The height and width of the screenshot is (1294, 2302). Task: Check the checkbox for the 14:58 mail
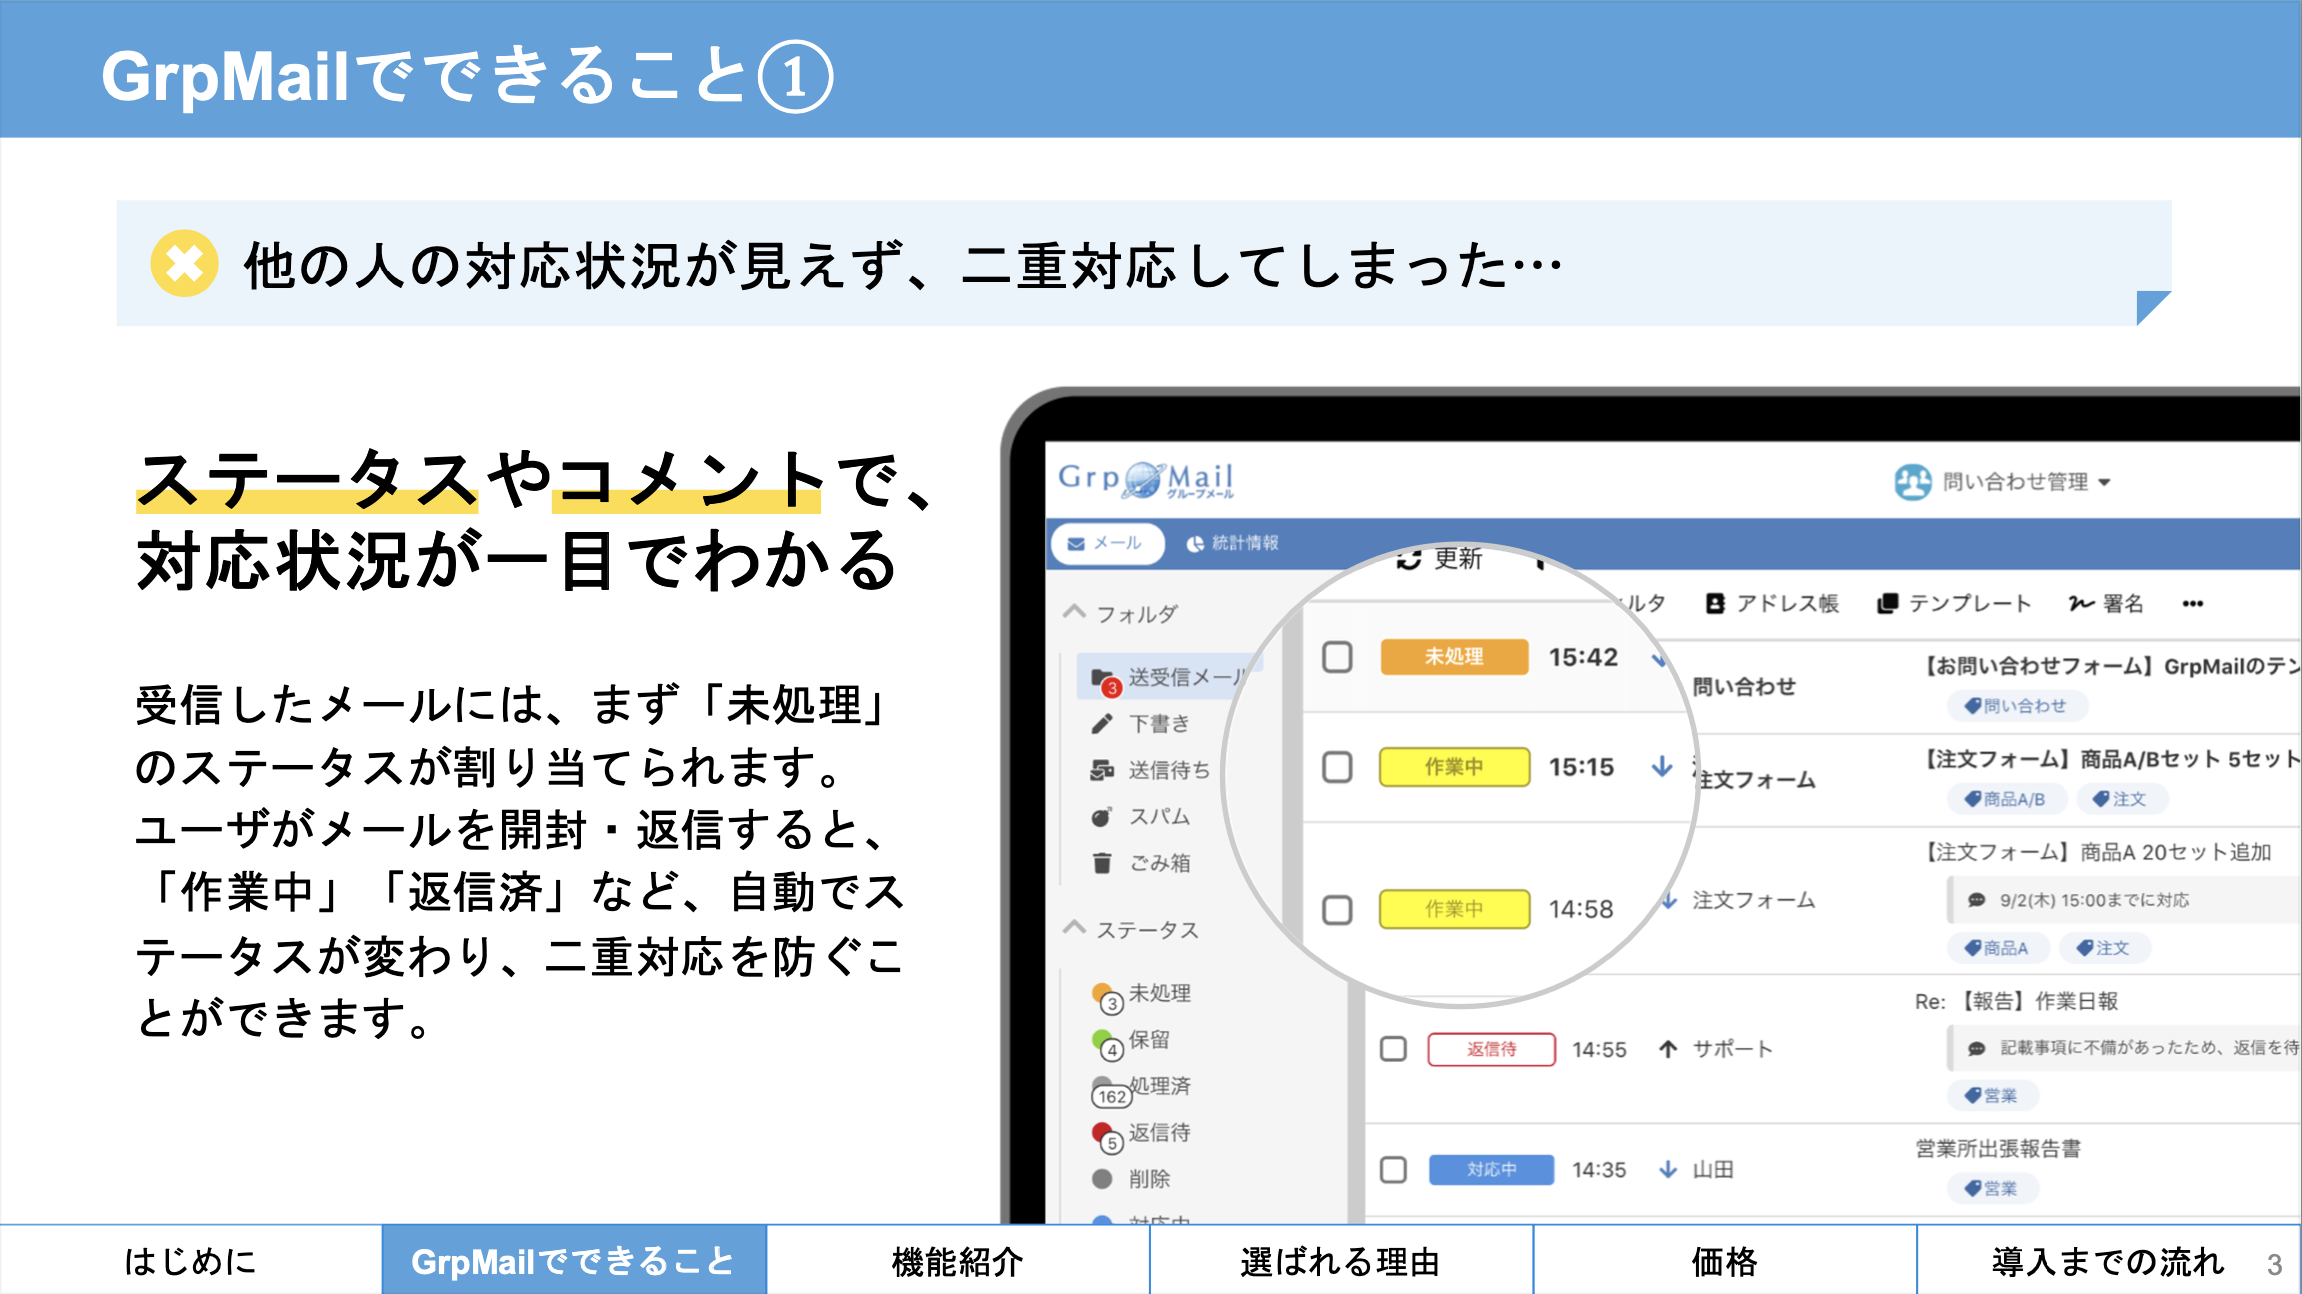[1337, 909]
